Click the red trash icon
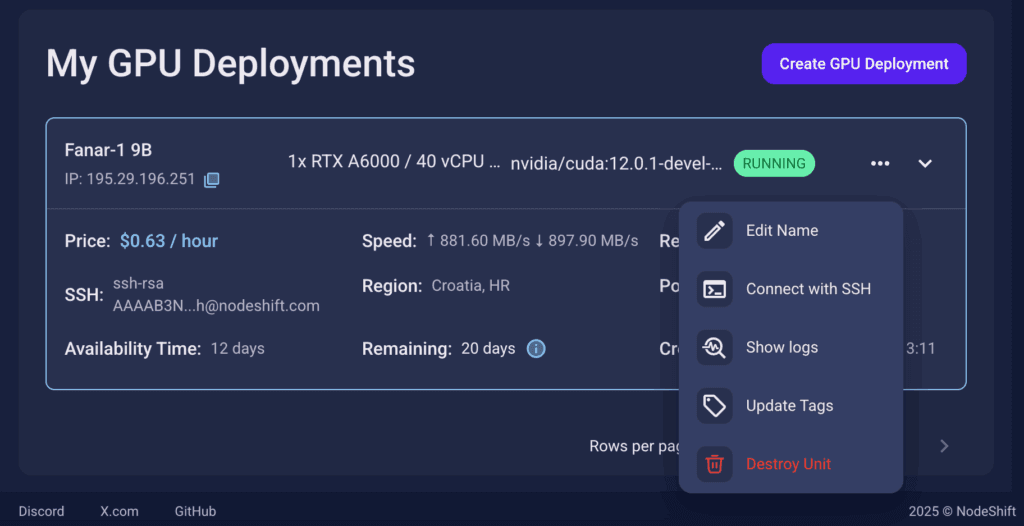 [x=714, y=465]
